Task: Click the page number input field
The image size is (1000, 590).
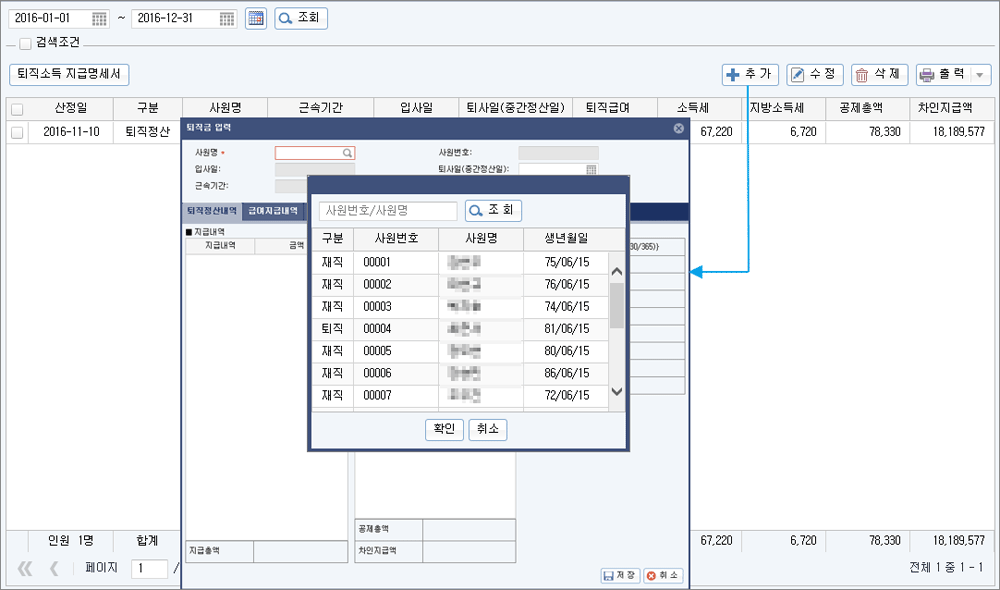Action: coord(149,569)
